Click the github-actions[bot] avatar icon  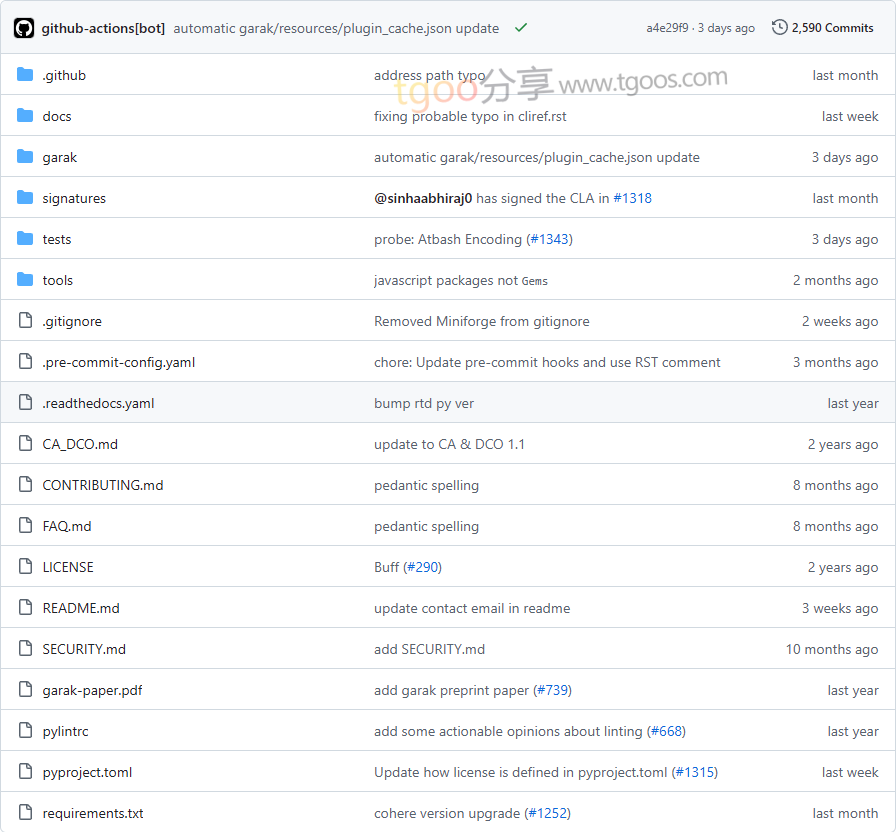tap(24, 28)
